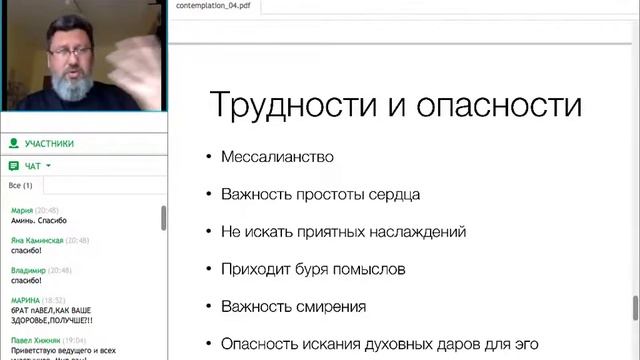Click the slide title 'Трудности и опасности'
The image size is (640, 360).
[396, 104]
